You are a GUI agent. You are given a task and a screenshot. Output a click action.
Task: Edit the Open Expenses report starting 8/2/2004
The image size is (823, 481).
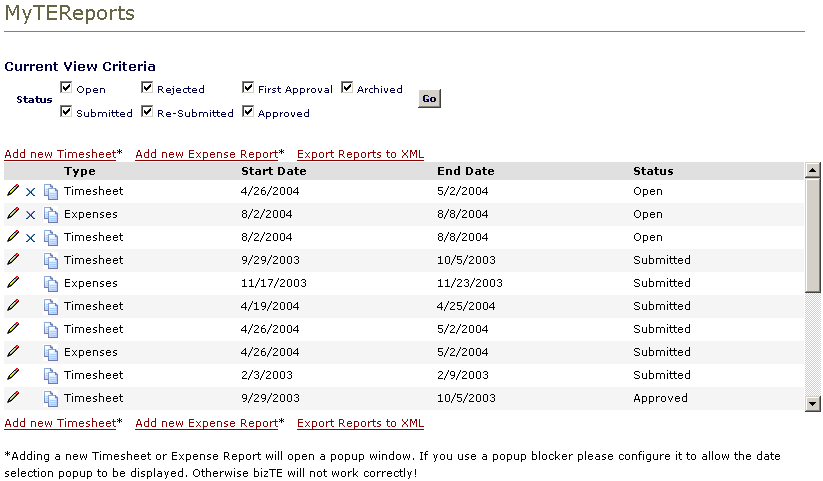[x=13, y=214]
